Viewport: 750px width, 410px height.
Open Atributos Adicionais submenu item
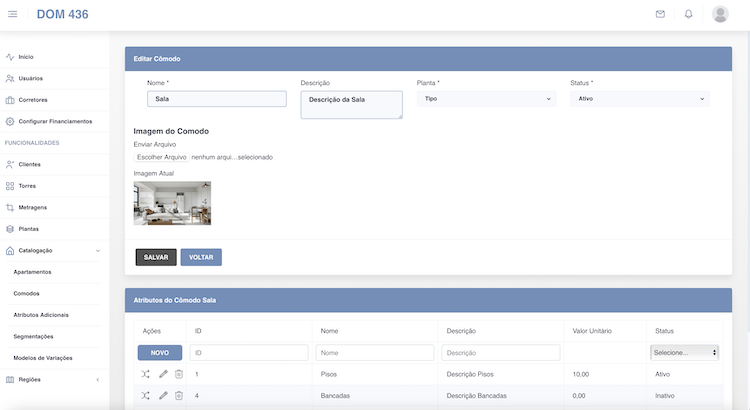coord(41,315)
